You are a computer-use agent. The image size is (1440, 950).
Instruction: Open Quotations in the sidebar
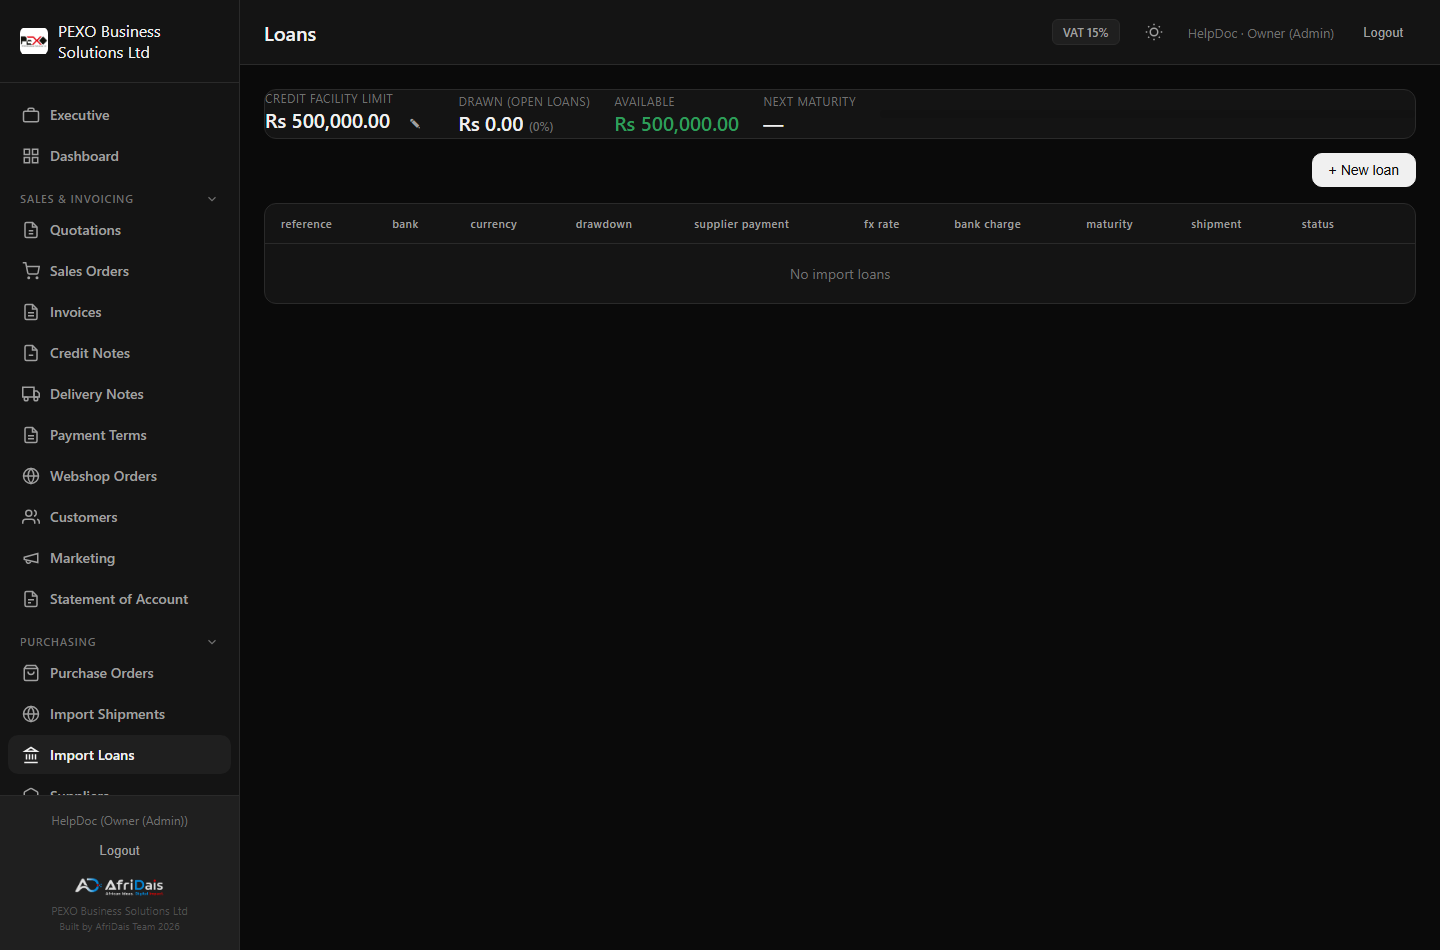(x=119, y=230)
